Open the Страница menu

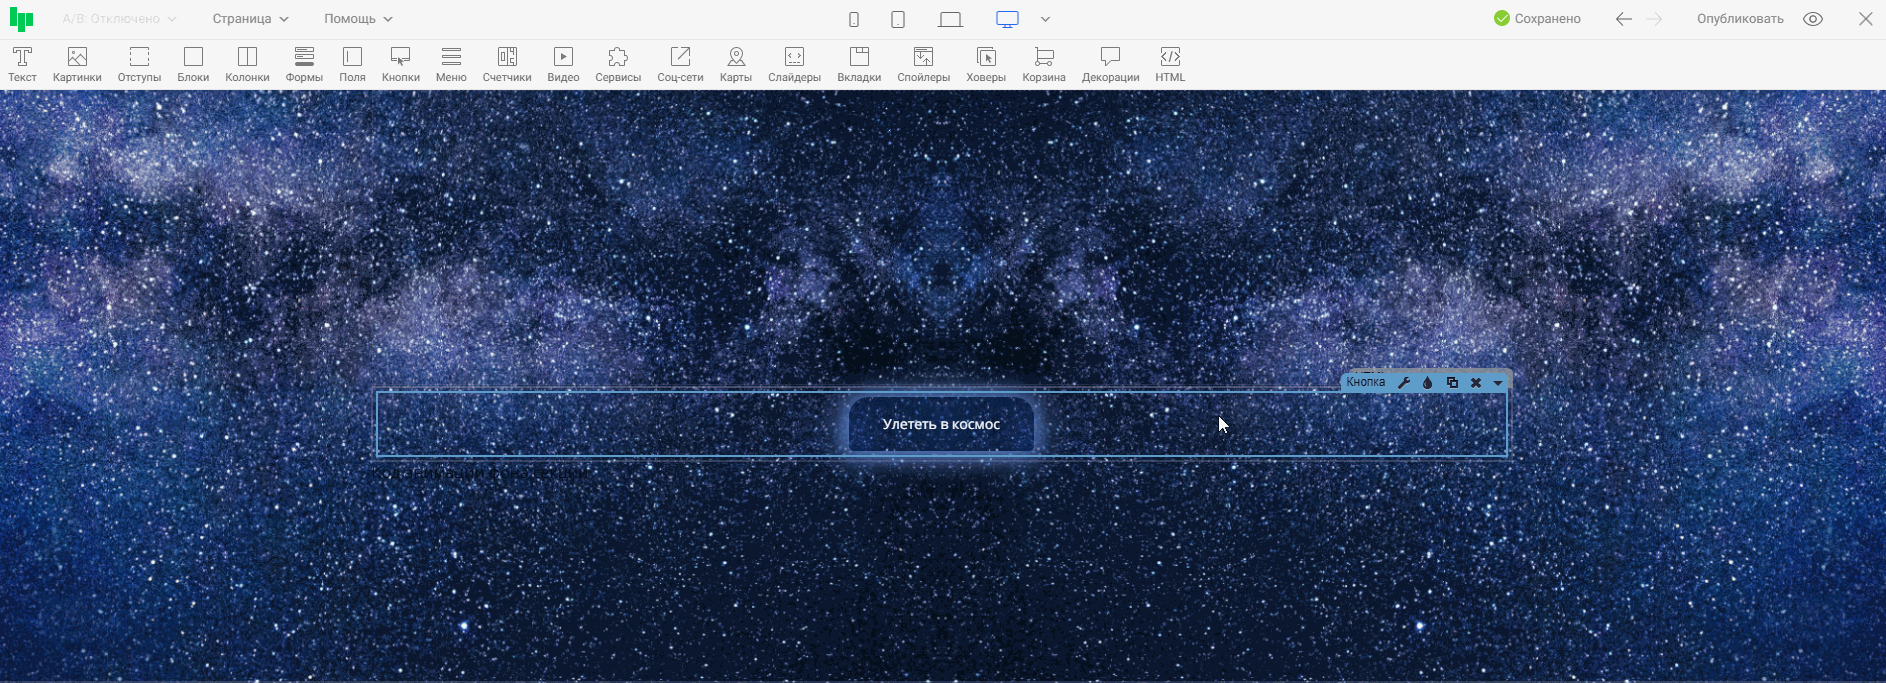pos(250,19)
